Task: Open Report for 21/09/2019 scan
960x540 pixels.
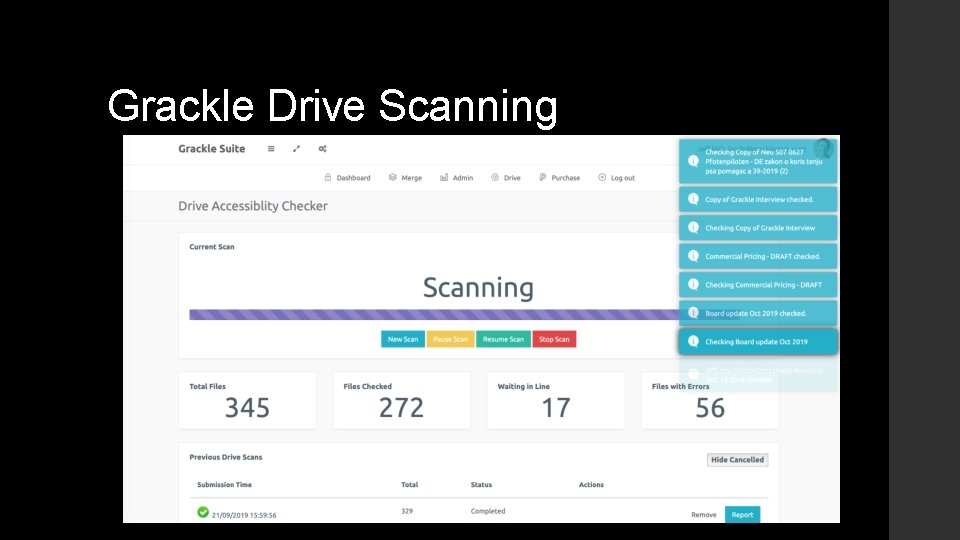Action: [x=742, y=515]
